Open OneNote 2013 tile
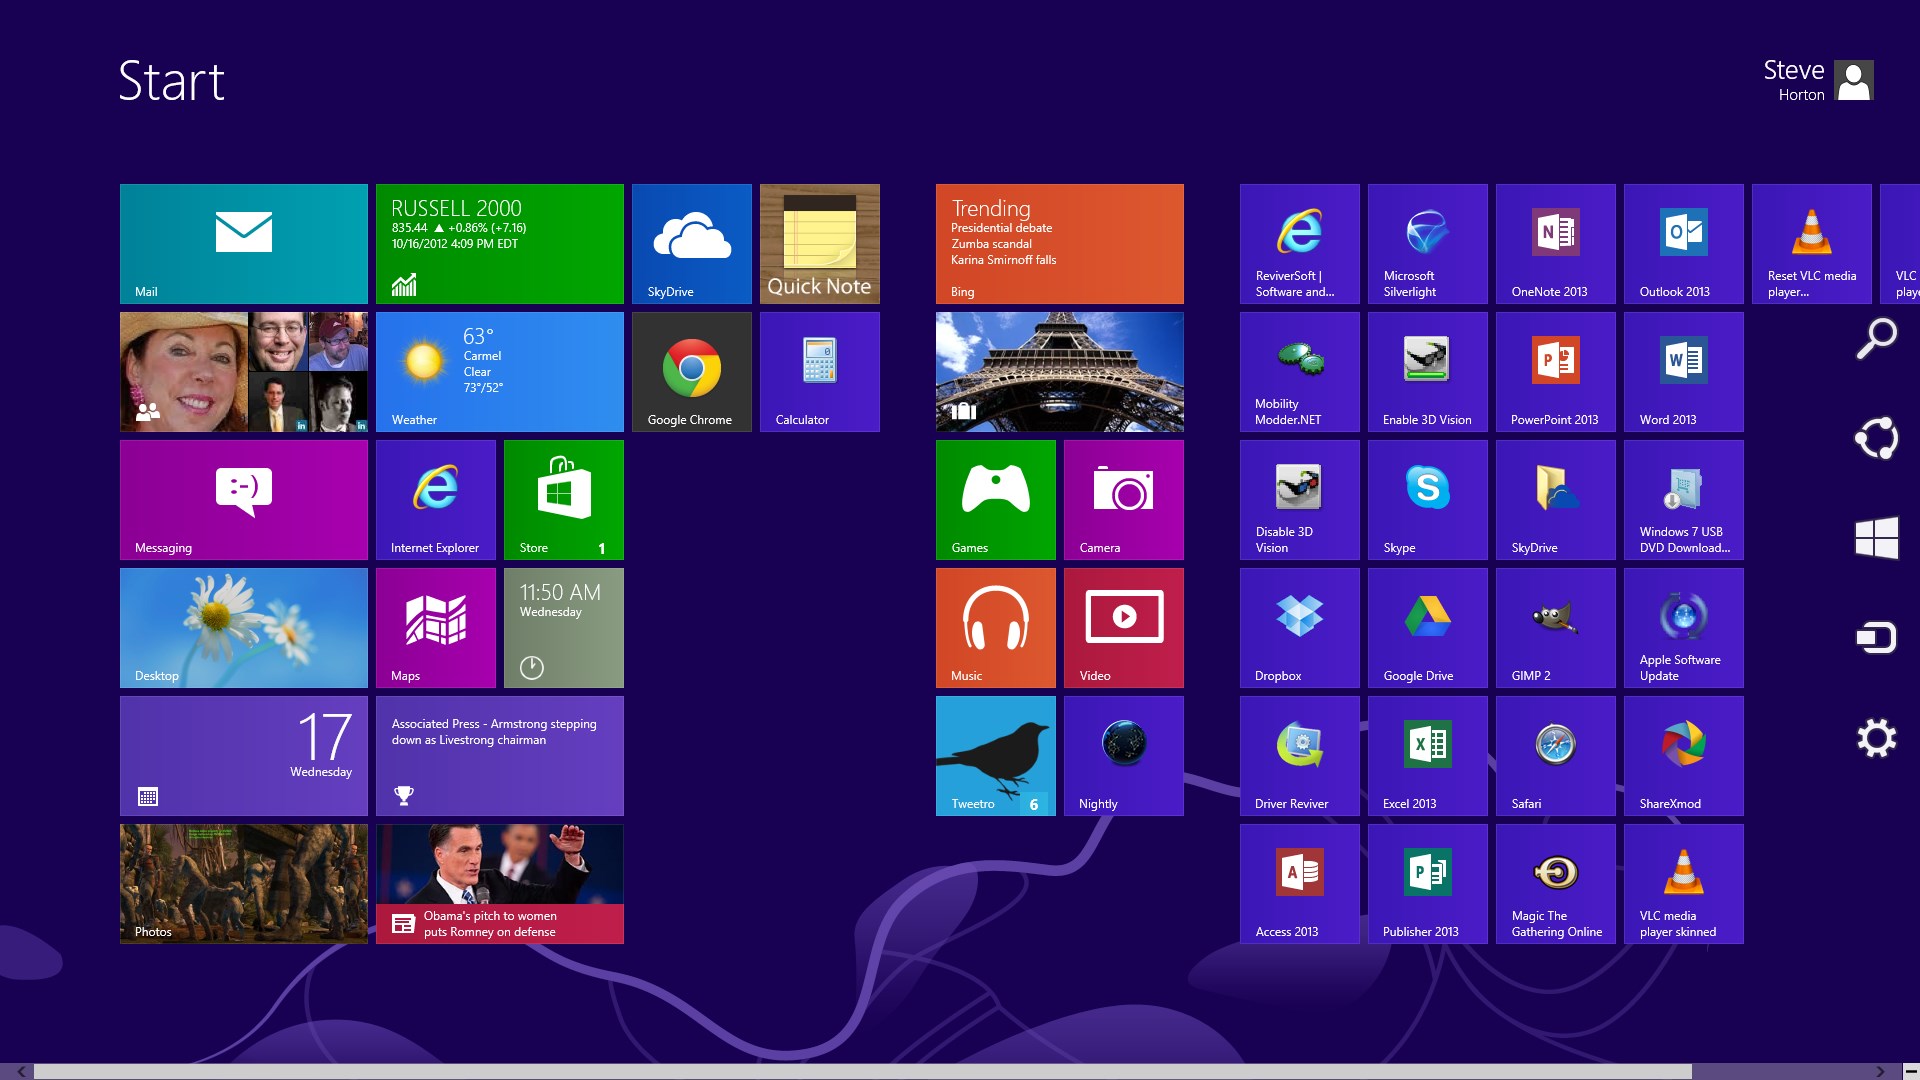Screen dimensions: 1920x1080 [1556, 244]
